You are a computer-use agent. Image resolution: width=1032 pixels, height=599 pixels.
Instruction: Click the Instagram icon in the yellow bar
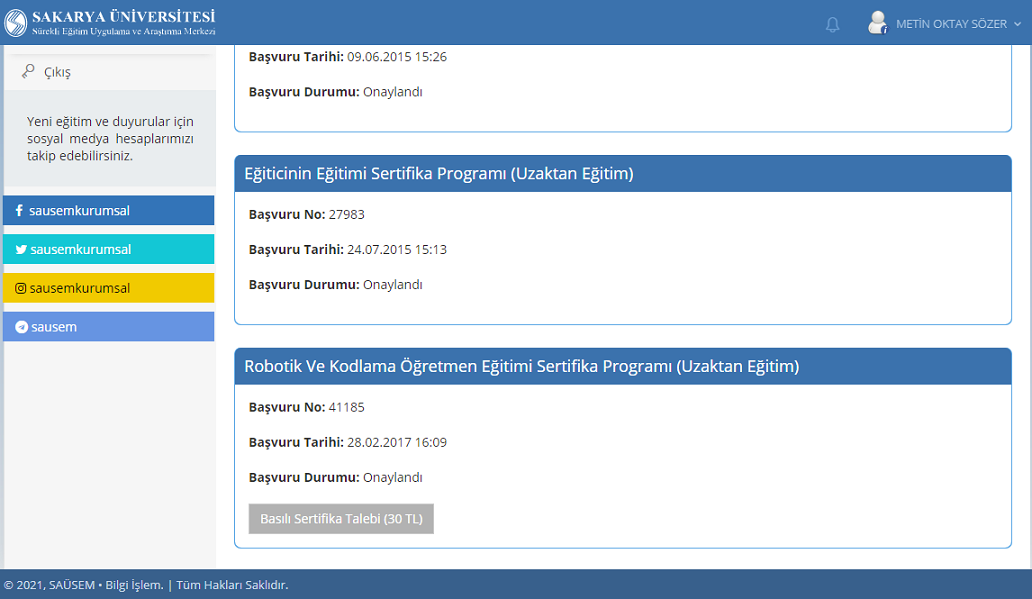pyautogui.click(x=20, y=288)
